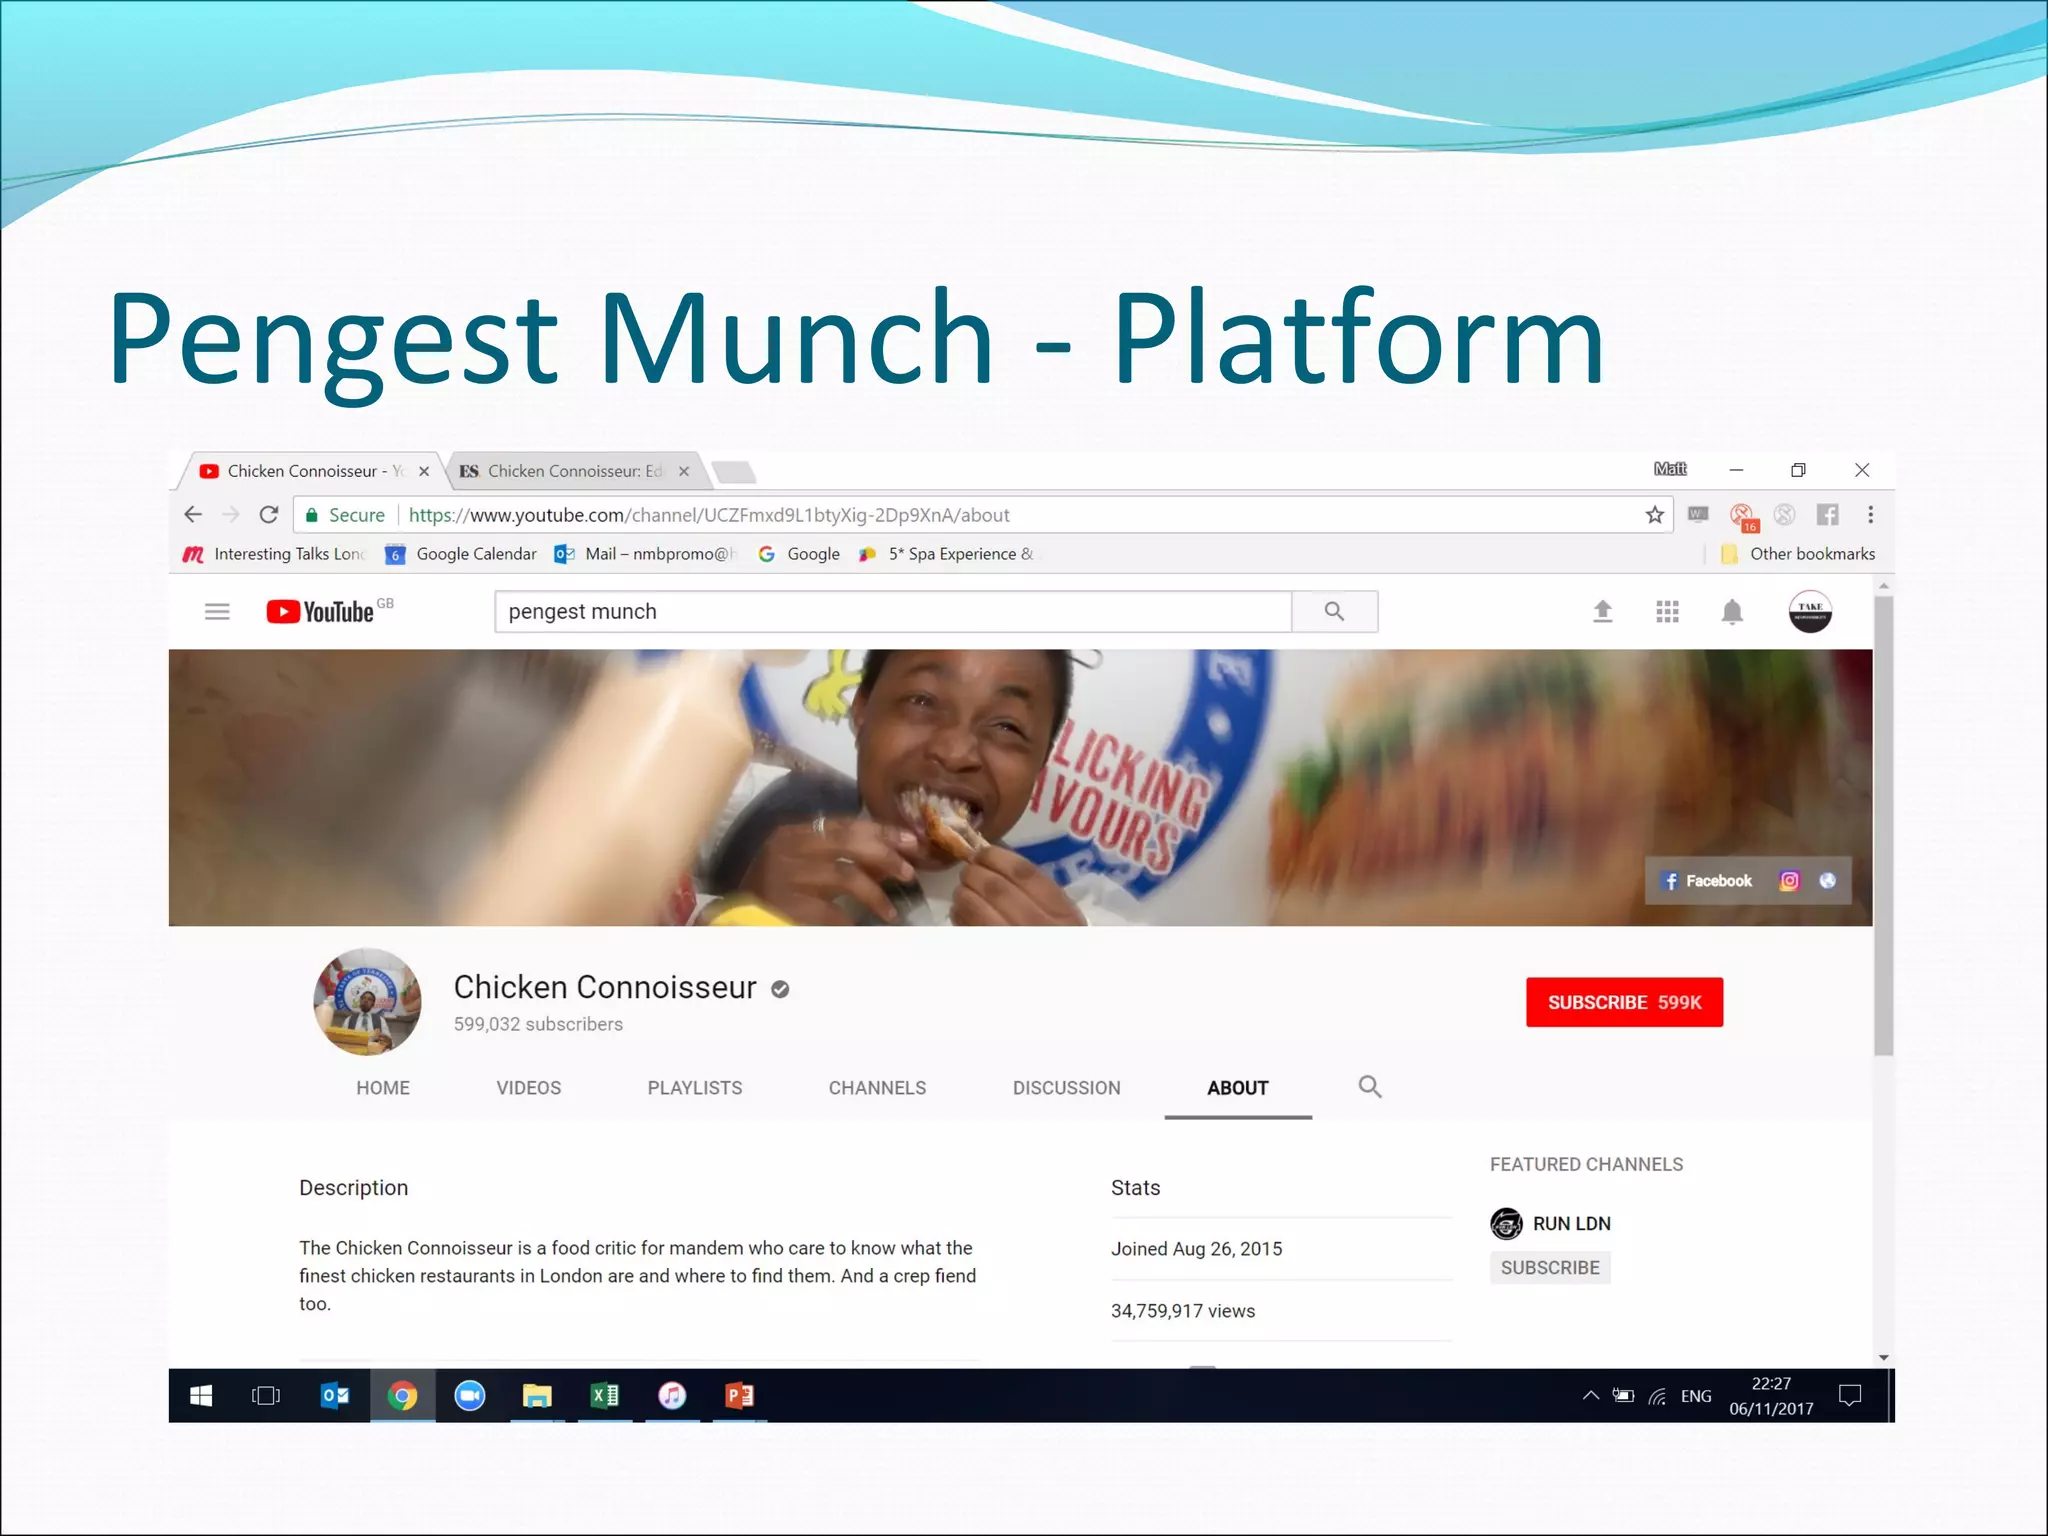
Task: Open Outlook from the taskbar
Action: (335, 1396)
